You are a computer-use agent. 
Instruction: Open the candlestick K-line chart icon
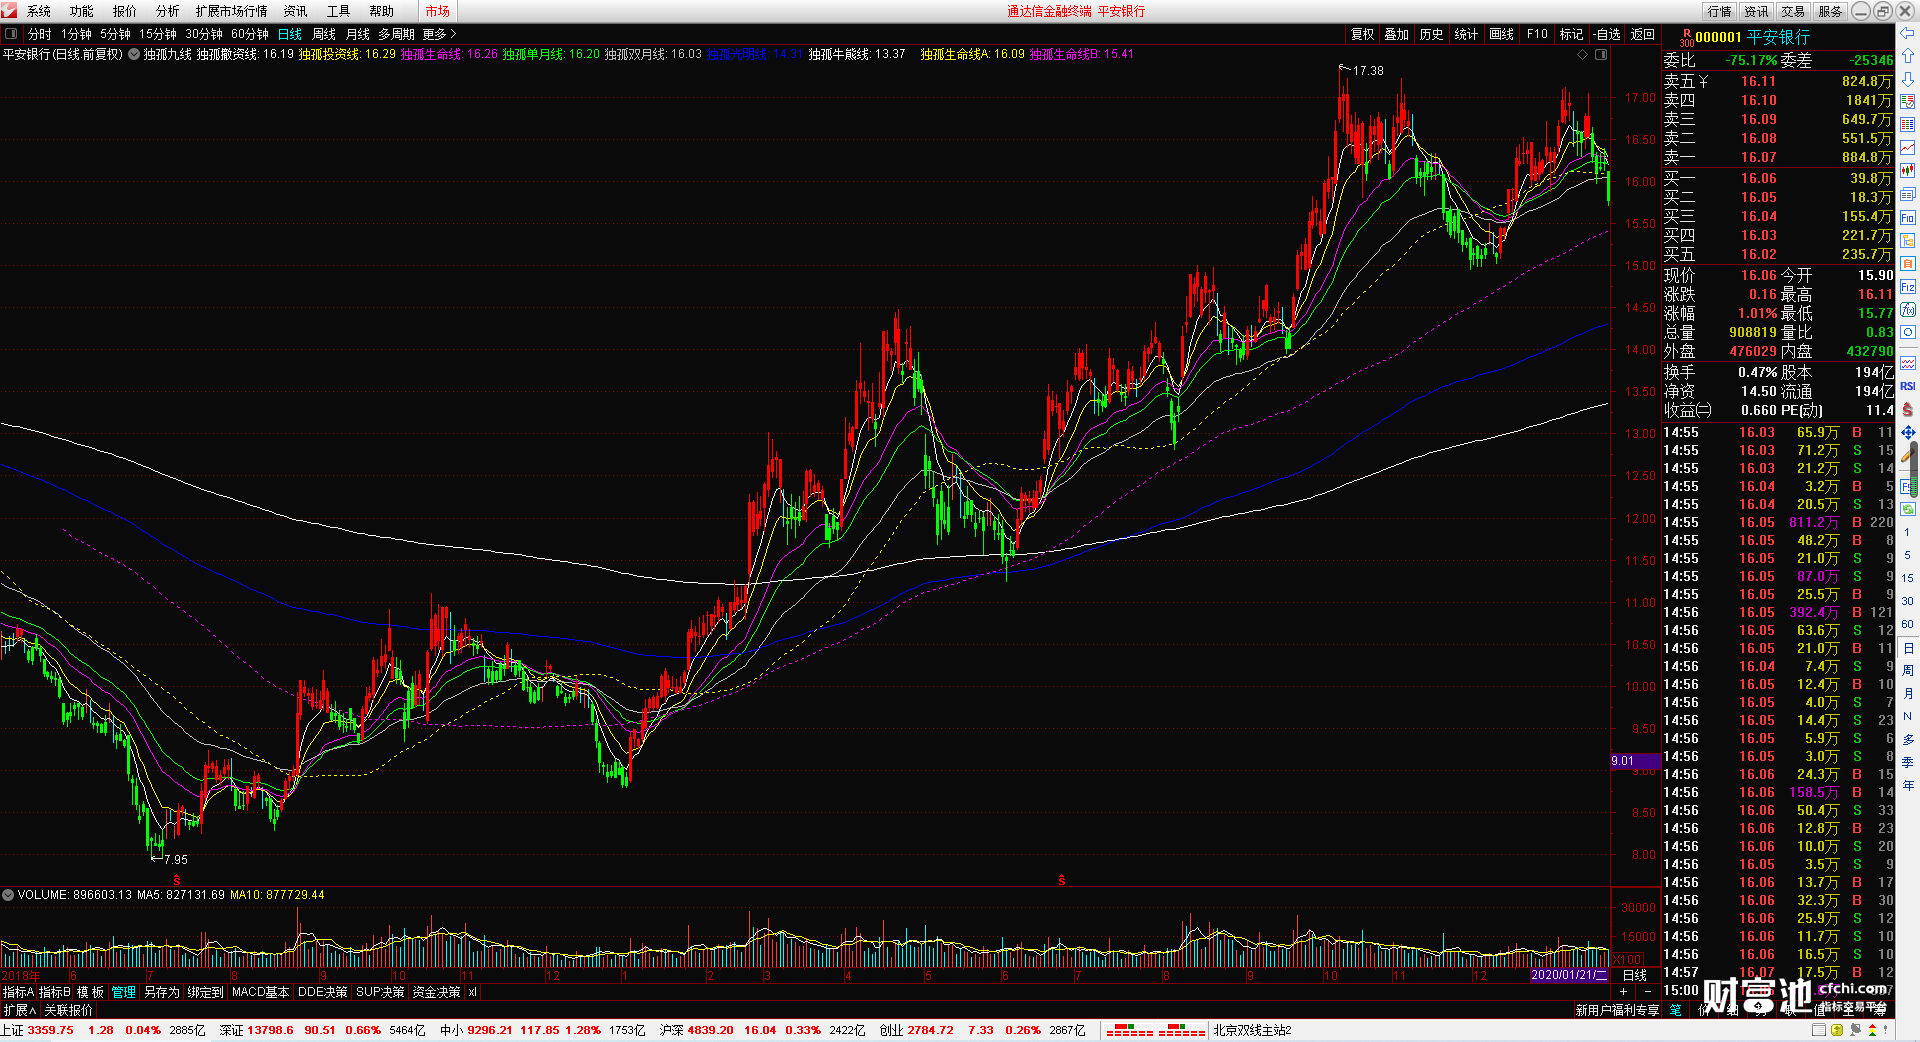1908,171
